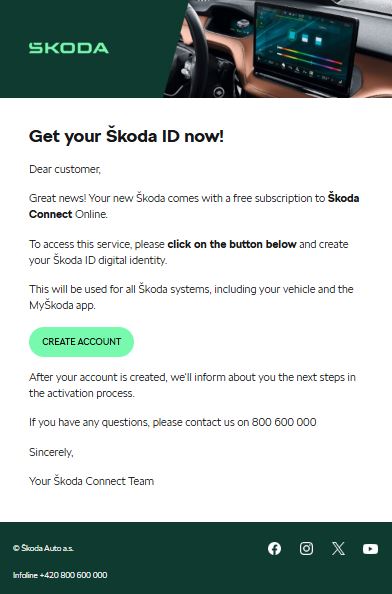This screenshot has height=594, width=392.
Task: Click the "MyŠkoda app." text
Action: pos(62,305)
